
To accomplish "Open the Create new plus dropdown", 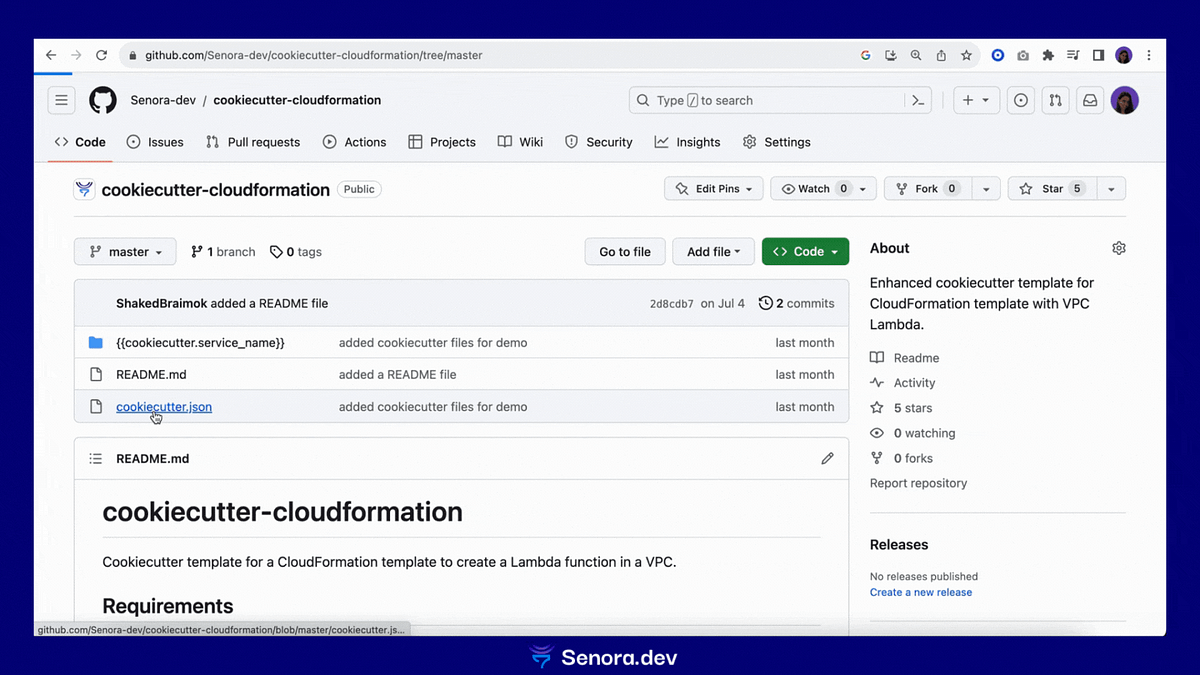I will [976, 100].
